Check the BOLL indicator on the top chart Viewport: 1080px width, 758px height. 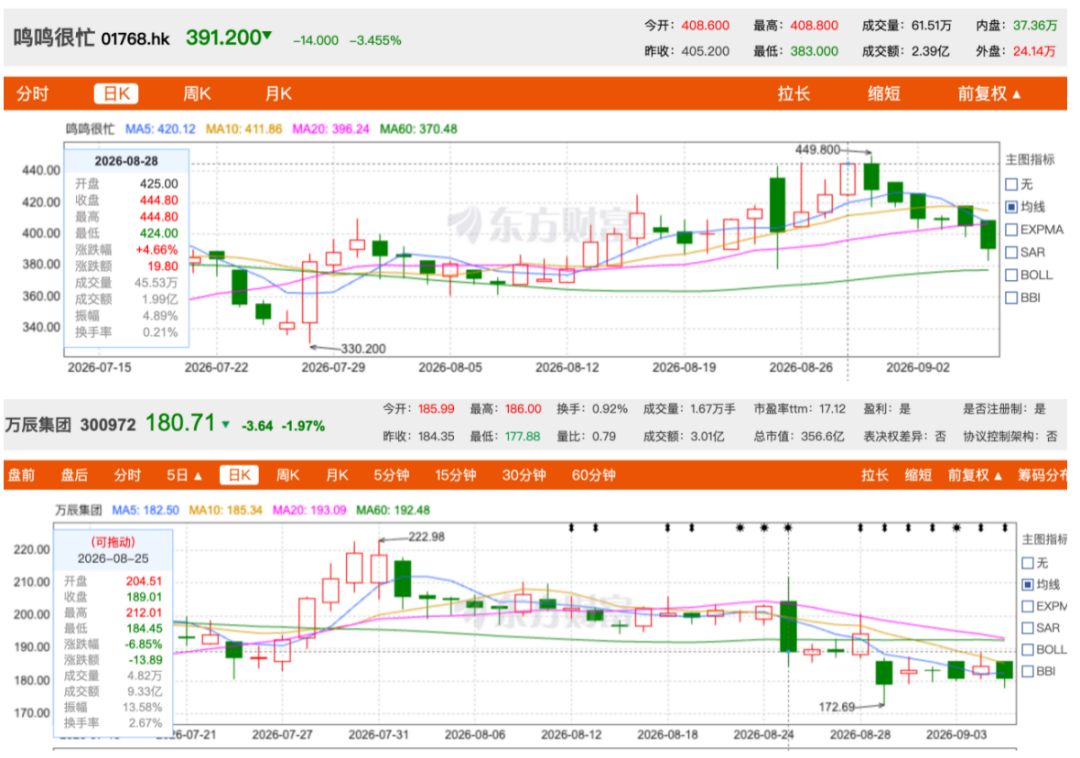pos(1012,275)
